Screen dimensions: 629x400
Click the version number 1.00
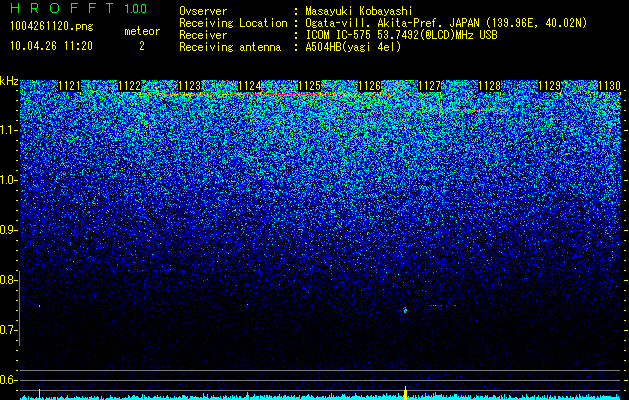click(x=136, y=9)
